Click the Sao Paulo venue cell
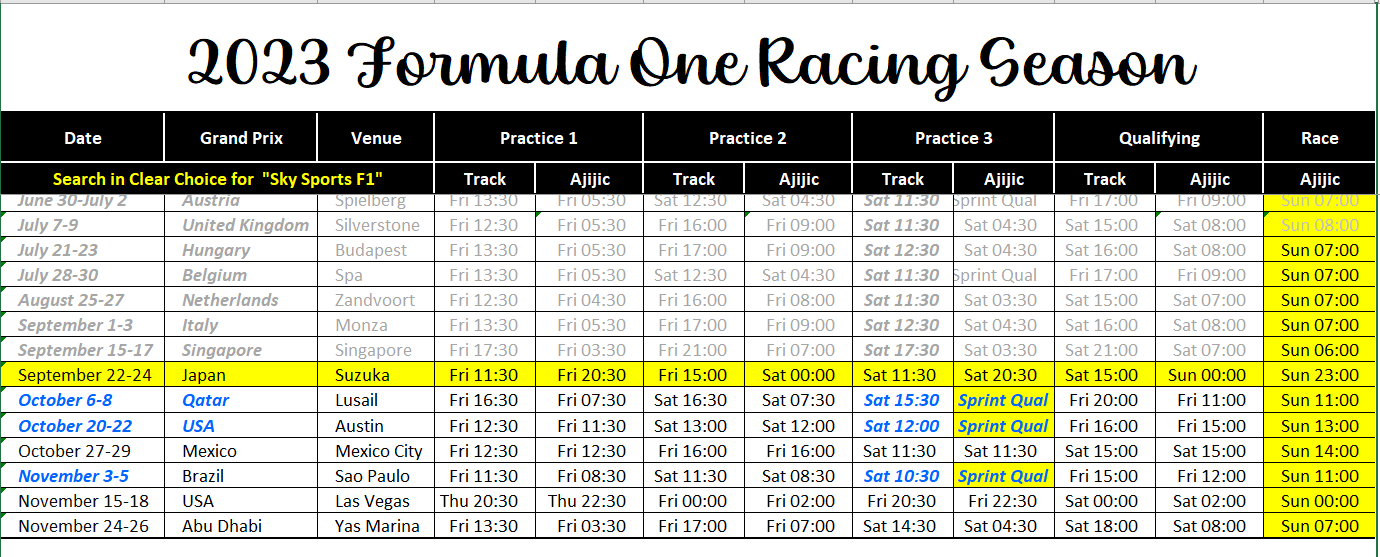This screenshot has height=557, width=1380. (x=376, y=476)
